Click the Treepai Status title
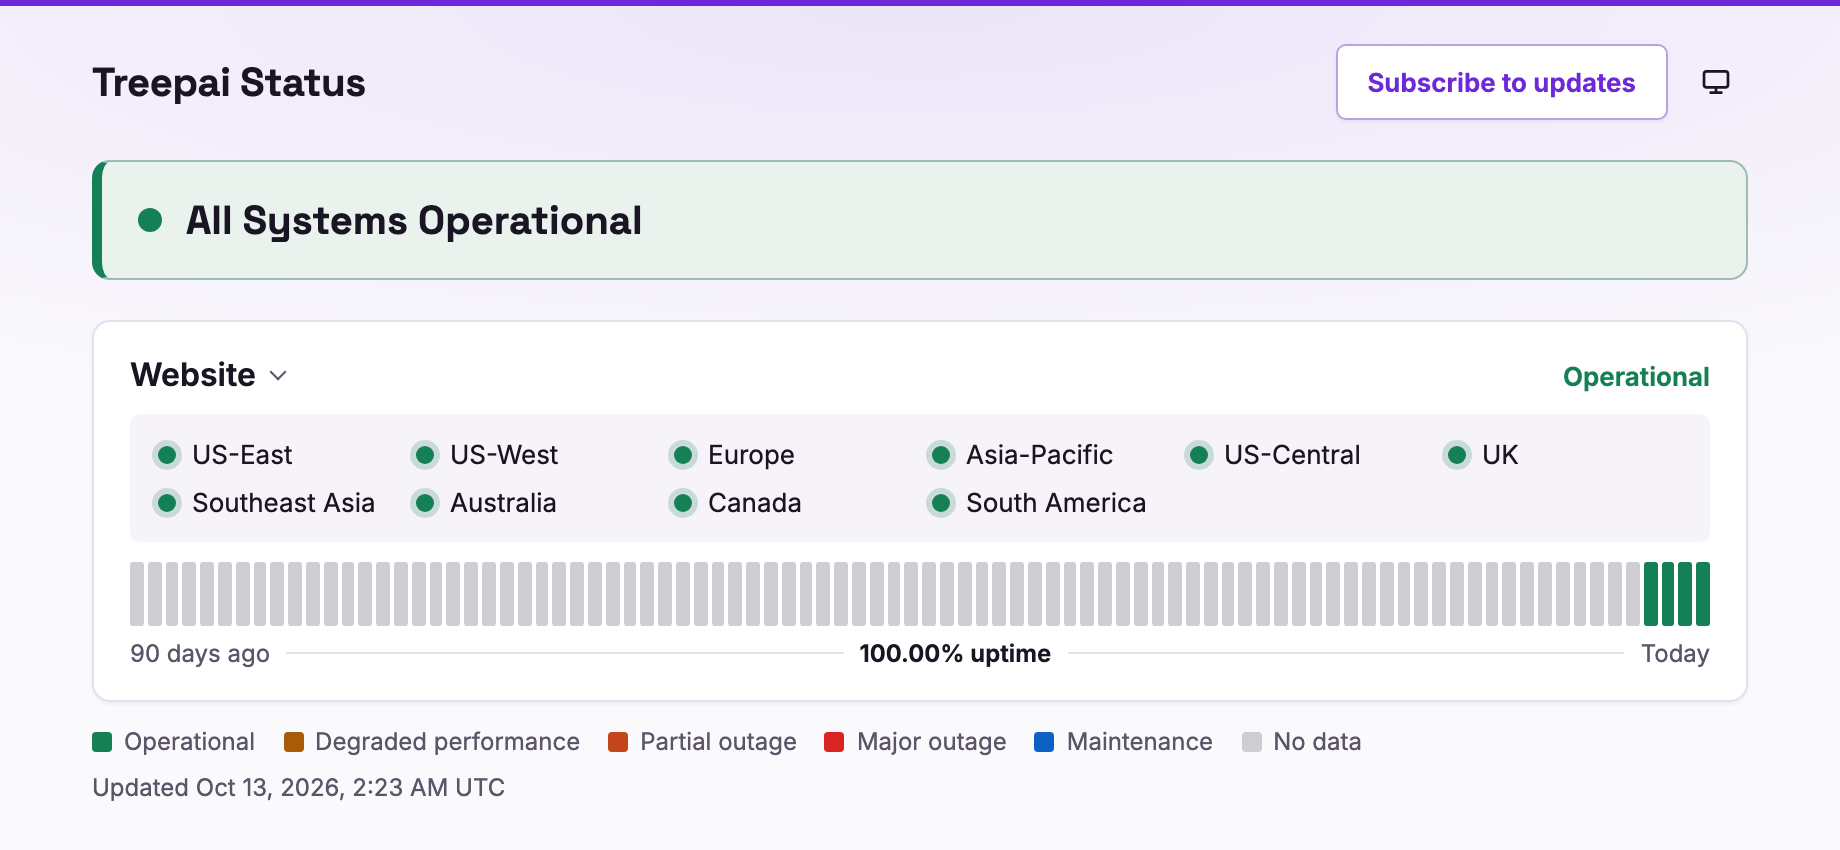The height and width of the screenshot is (850, 1840). coord(229,83)
